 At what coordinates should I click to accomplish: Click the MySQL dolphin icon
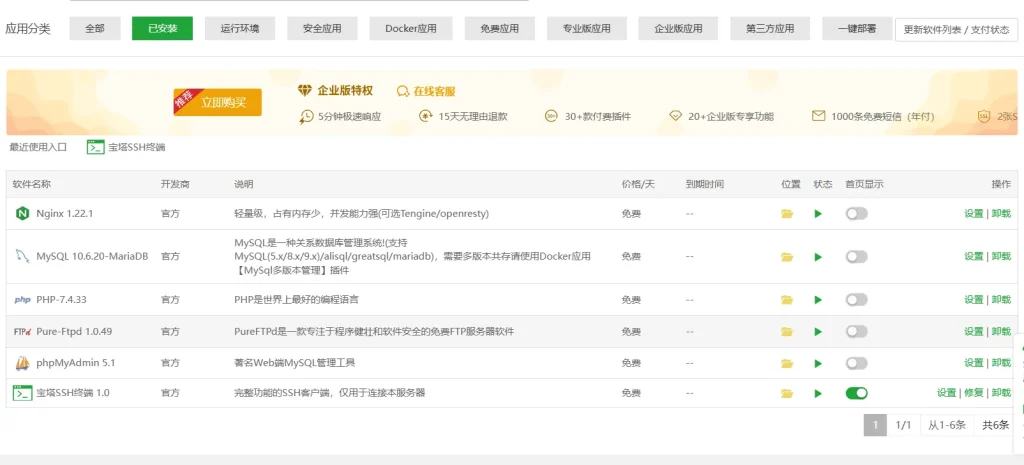[23, 256]
